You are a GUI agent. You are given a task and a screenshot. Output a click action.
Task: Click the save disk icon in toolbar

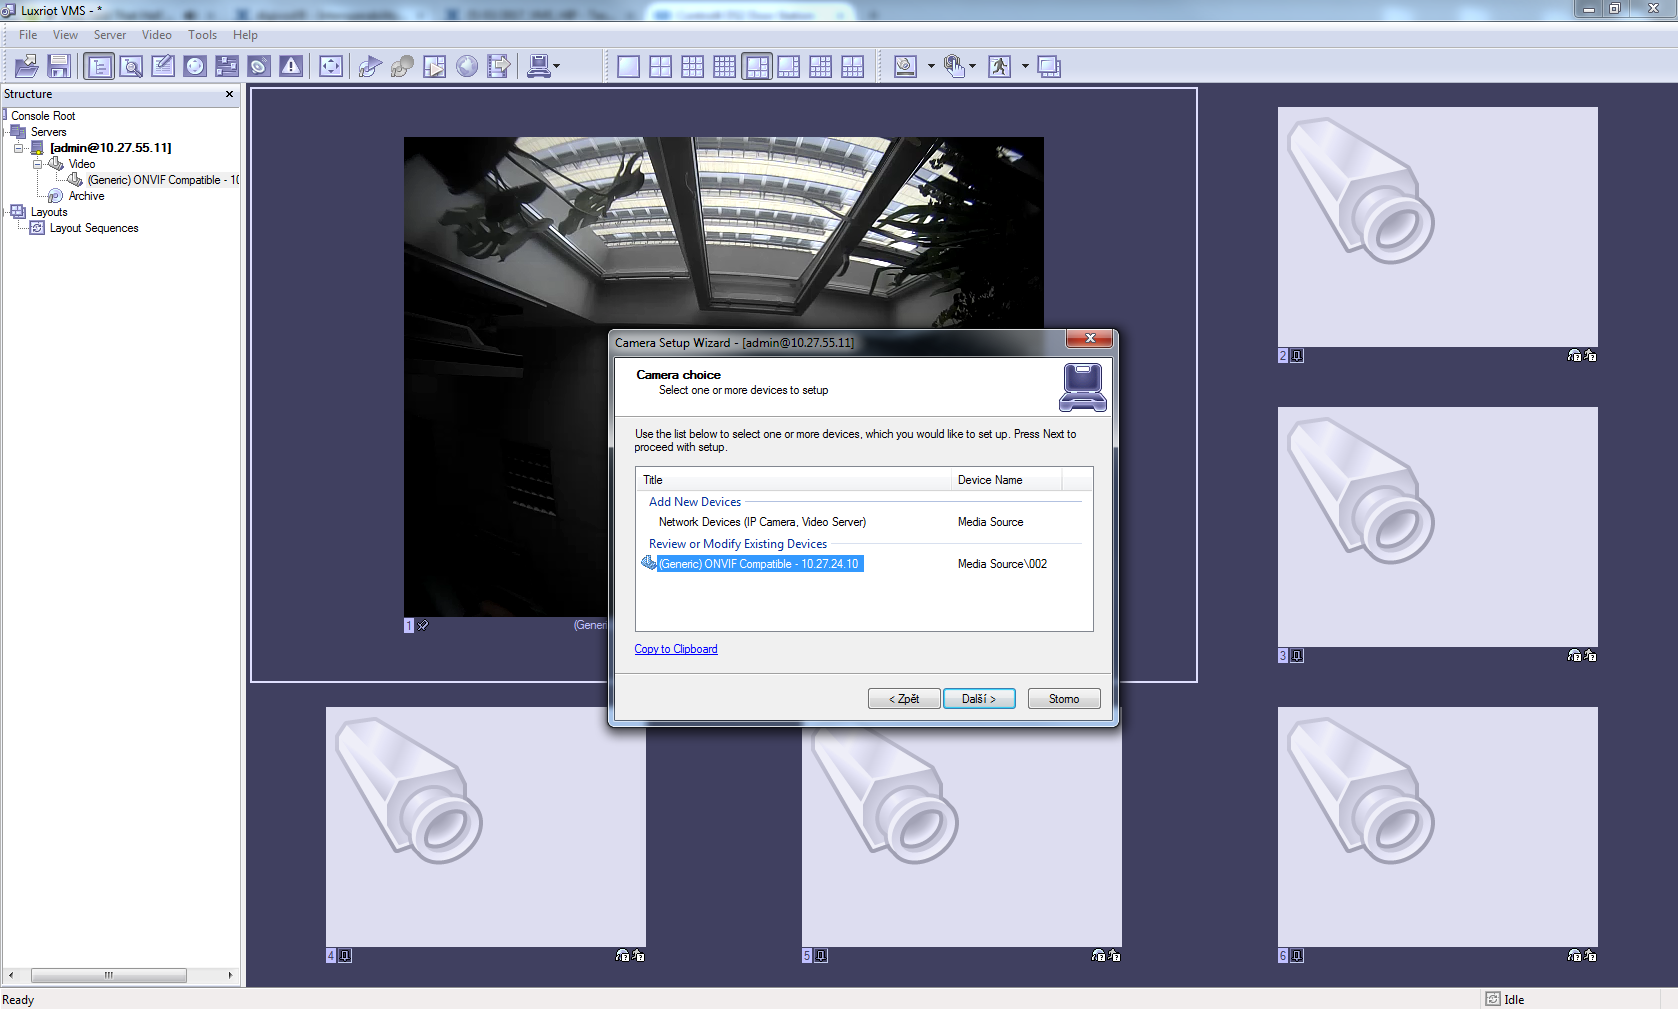pyautogui.click(x=59, y=67)
